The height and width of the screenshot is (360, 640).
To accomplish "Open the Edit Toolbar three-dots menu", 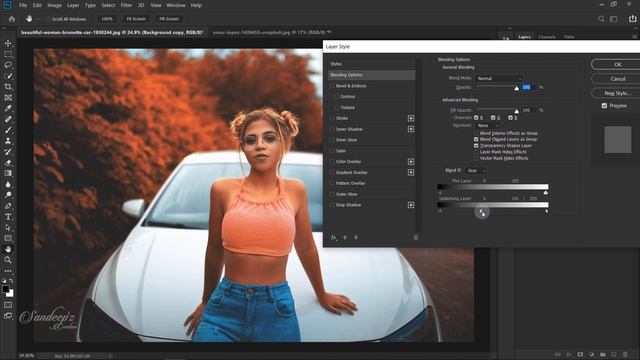I will tap(8, 271).
